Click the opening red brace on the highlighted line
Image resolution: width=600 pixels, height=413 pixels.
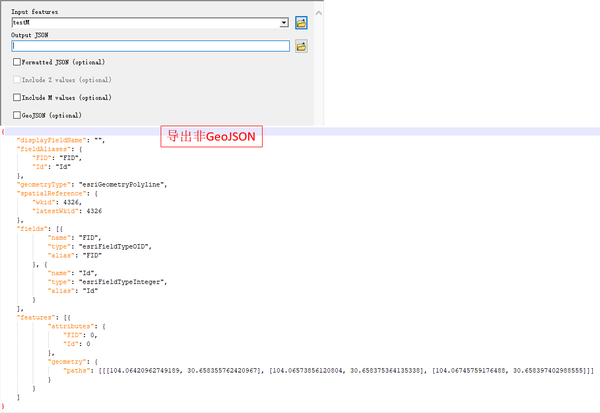pyautogui.click(x=3, y=132)
